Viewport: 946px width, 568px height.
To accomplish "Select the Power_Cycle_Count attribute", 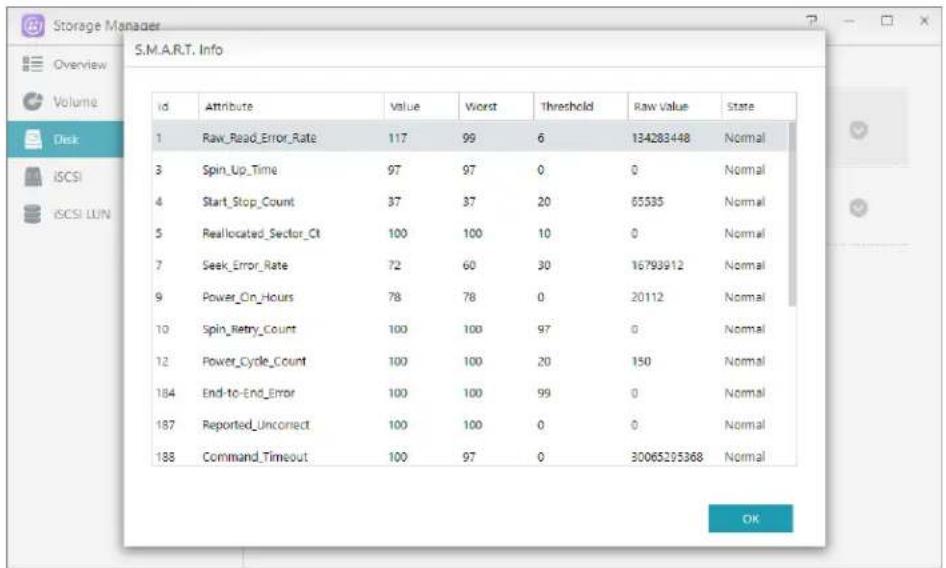I will [x=254, y=361].
